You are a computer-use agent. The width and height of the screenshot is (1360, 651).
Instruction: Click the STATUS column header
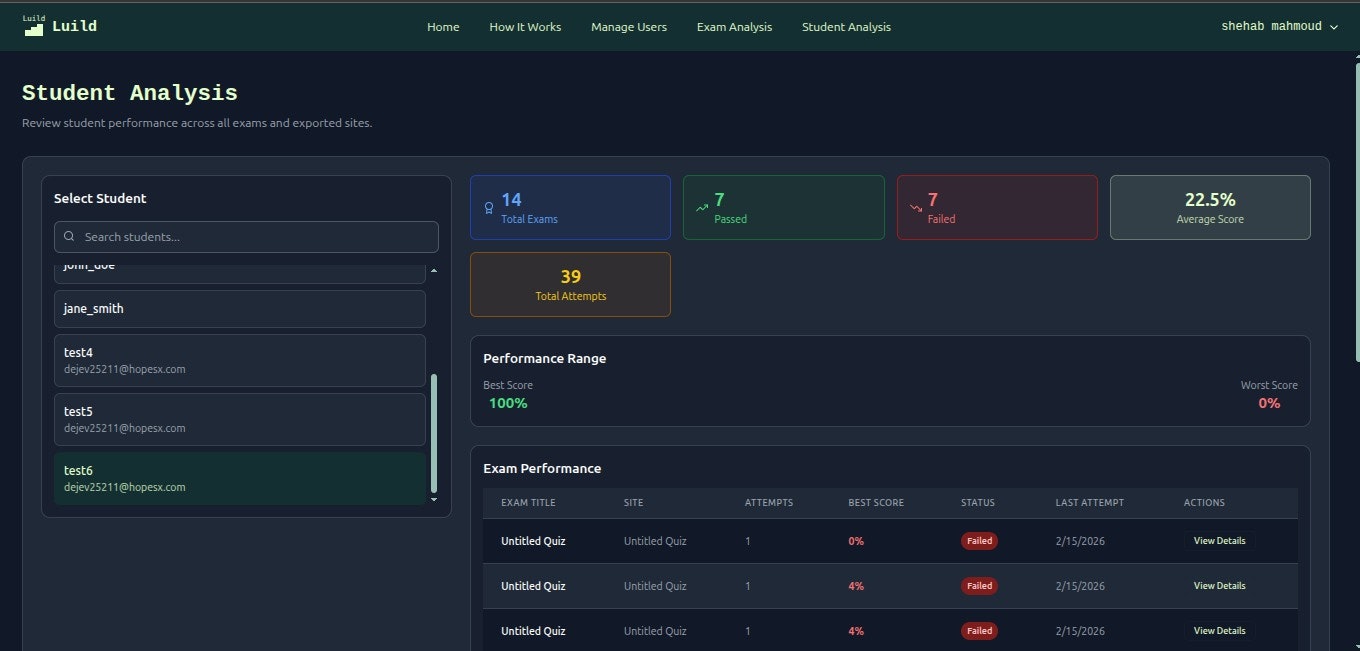coord(978,503)
